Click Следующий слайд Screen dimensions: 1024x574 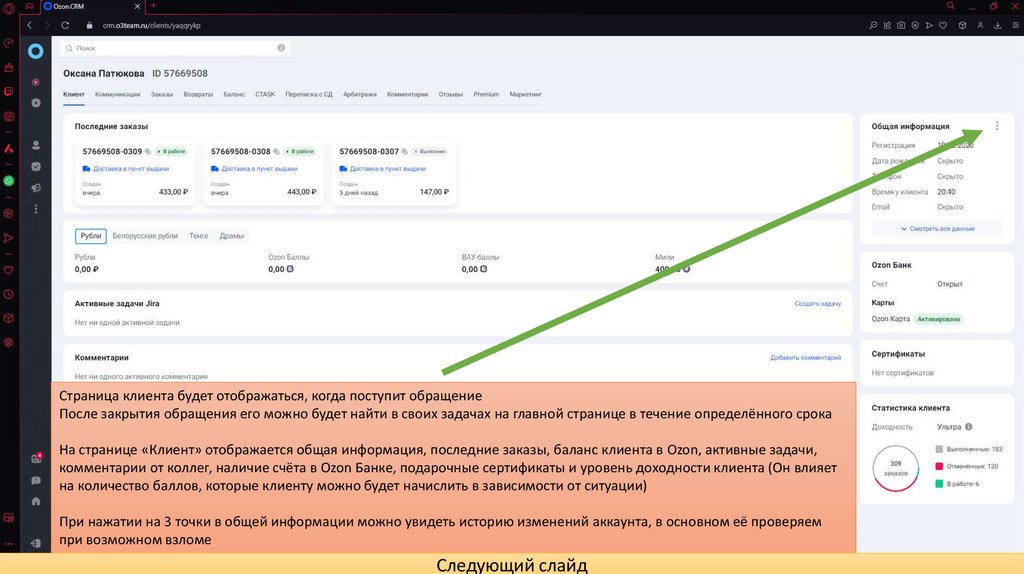tap(512, 564)
